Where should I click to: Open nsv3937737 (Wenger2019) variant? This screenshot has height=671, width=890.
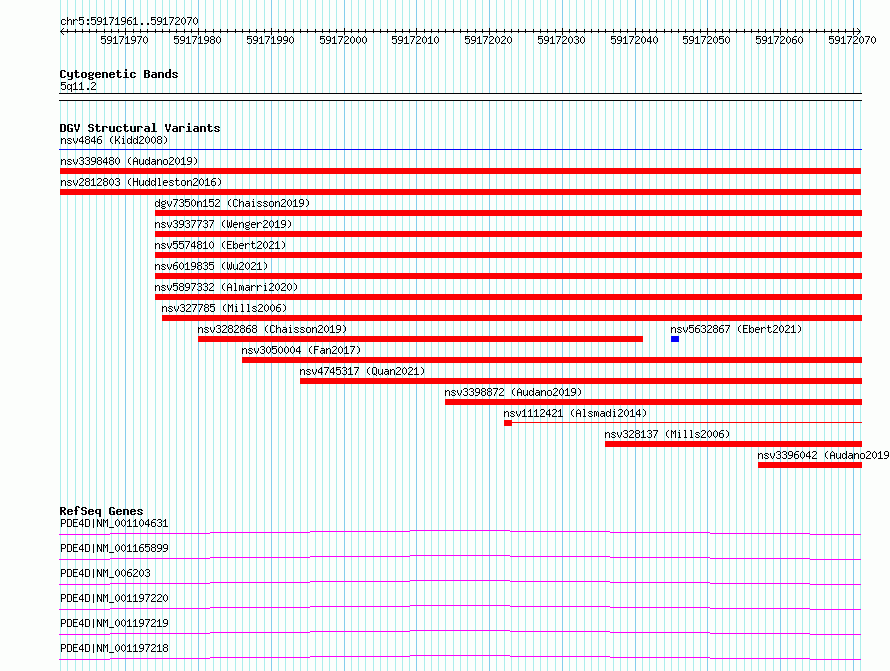point(223,224)
